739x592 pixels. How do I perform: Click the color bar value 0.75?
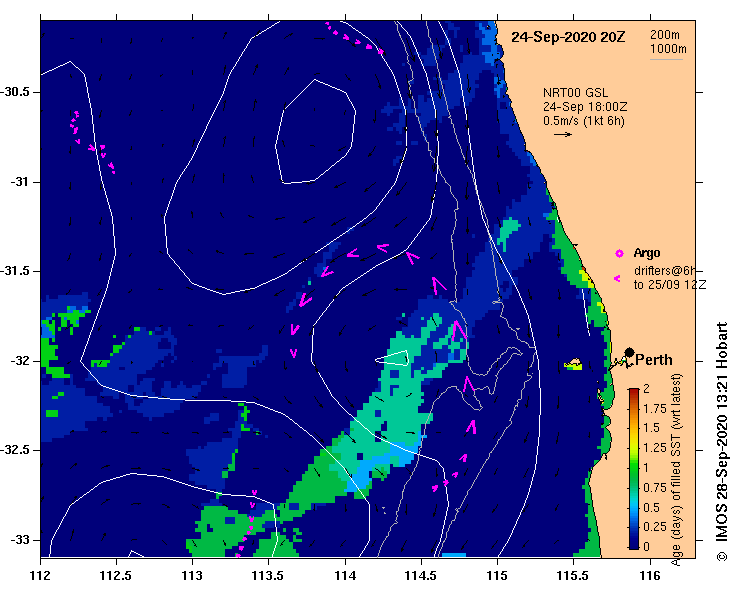pyautogui.click(x=655, y=488)
